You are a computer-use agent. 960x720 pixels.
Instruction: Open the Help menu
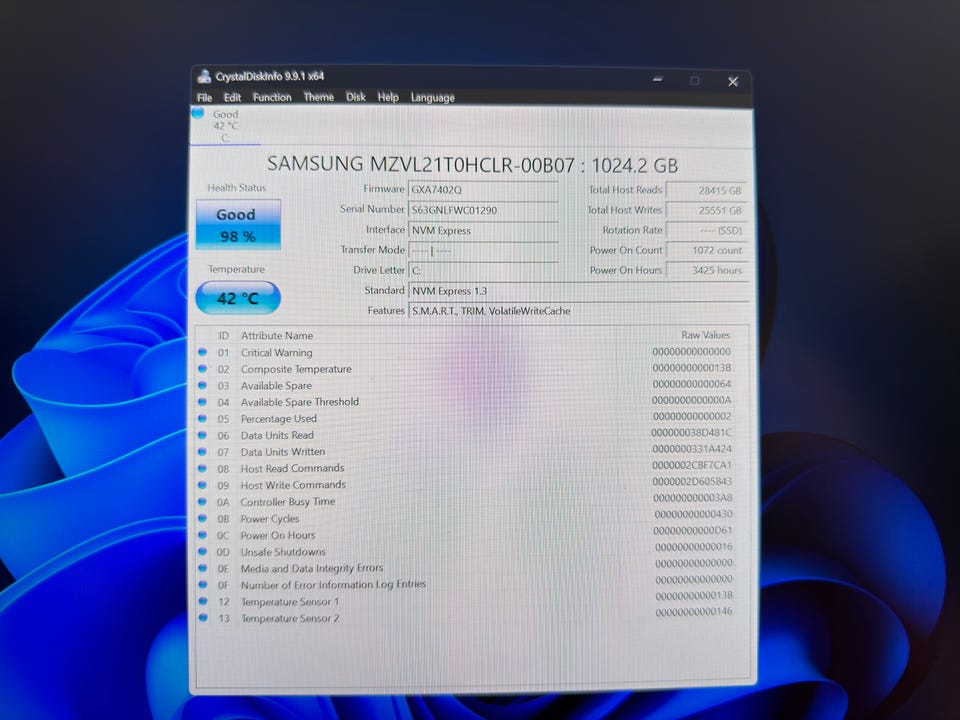click(x=388, y=97)
